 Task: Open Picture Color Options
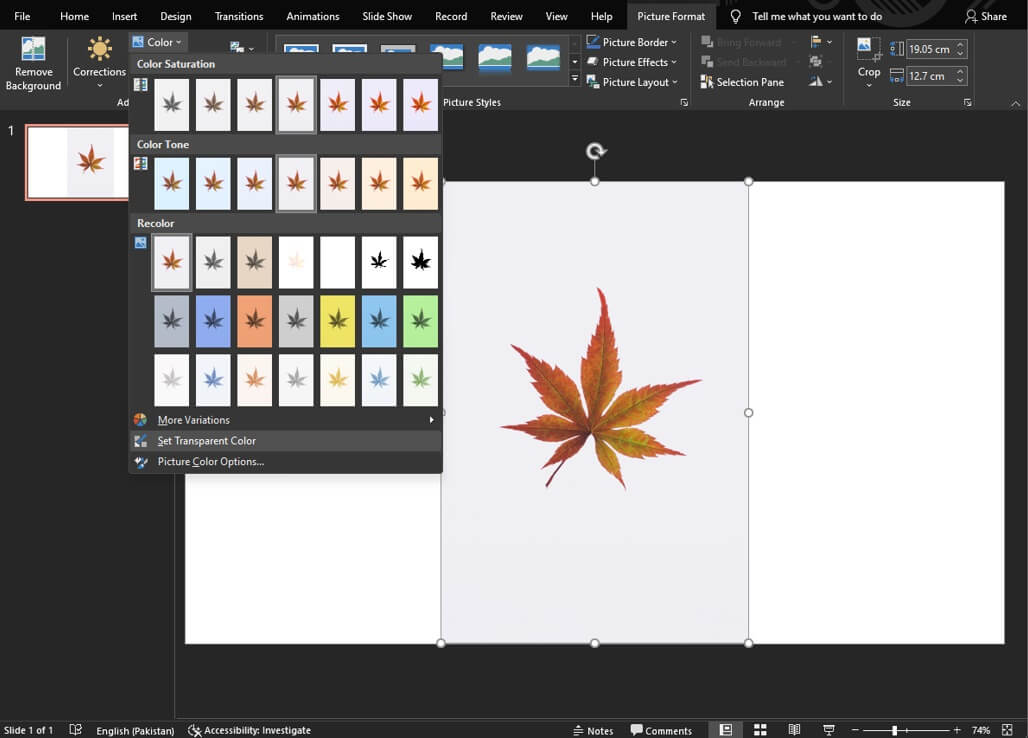point(210,461)
